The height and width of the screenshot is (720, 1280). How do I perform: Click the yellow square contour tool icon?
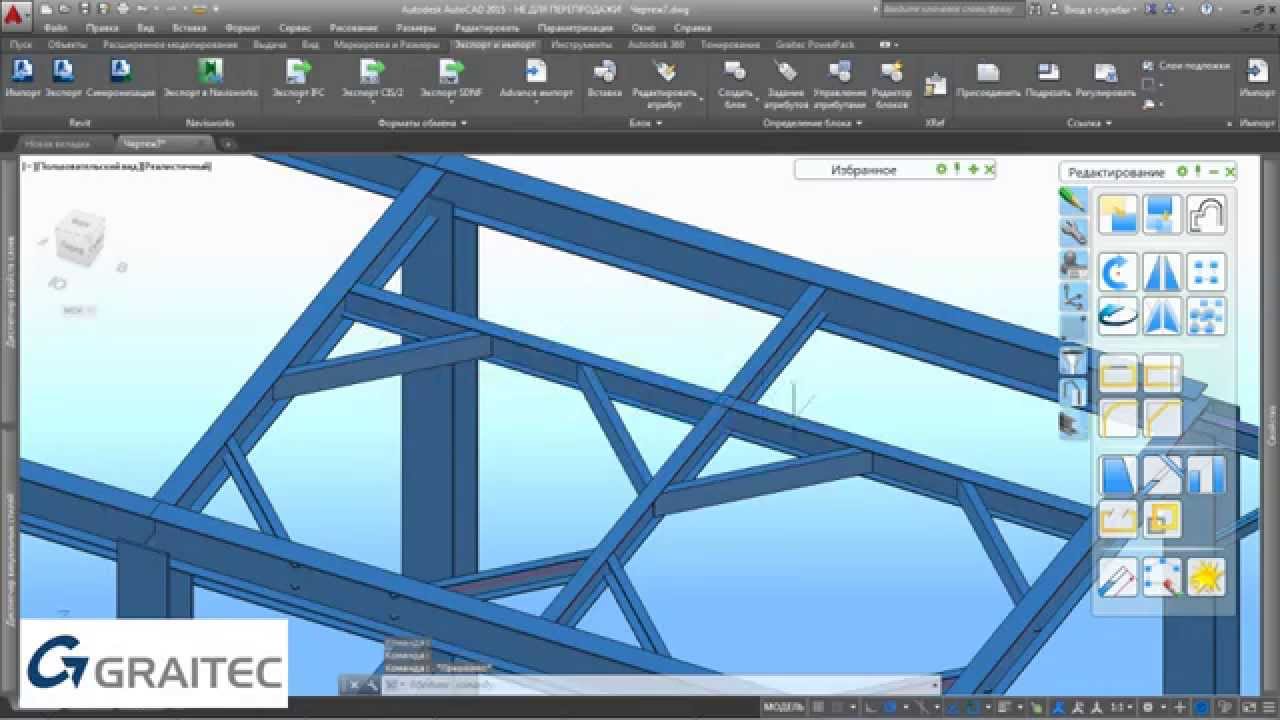pos(1162,519)
